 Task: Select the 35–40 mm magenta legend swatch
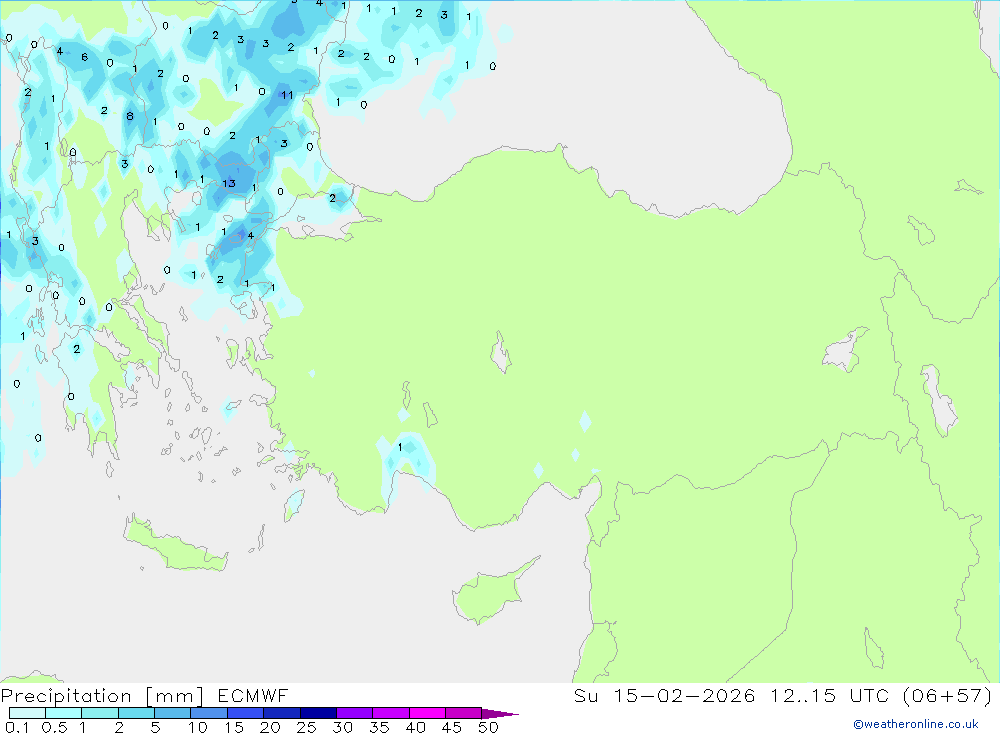coord(391,713)
